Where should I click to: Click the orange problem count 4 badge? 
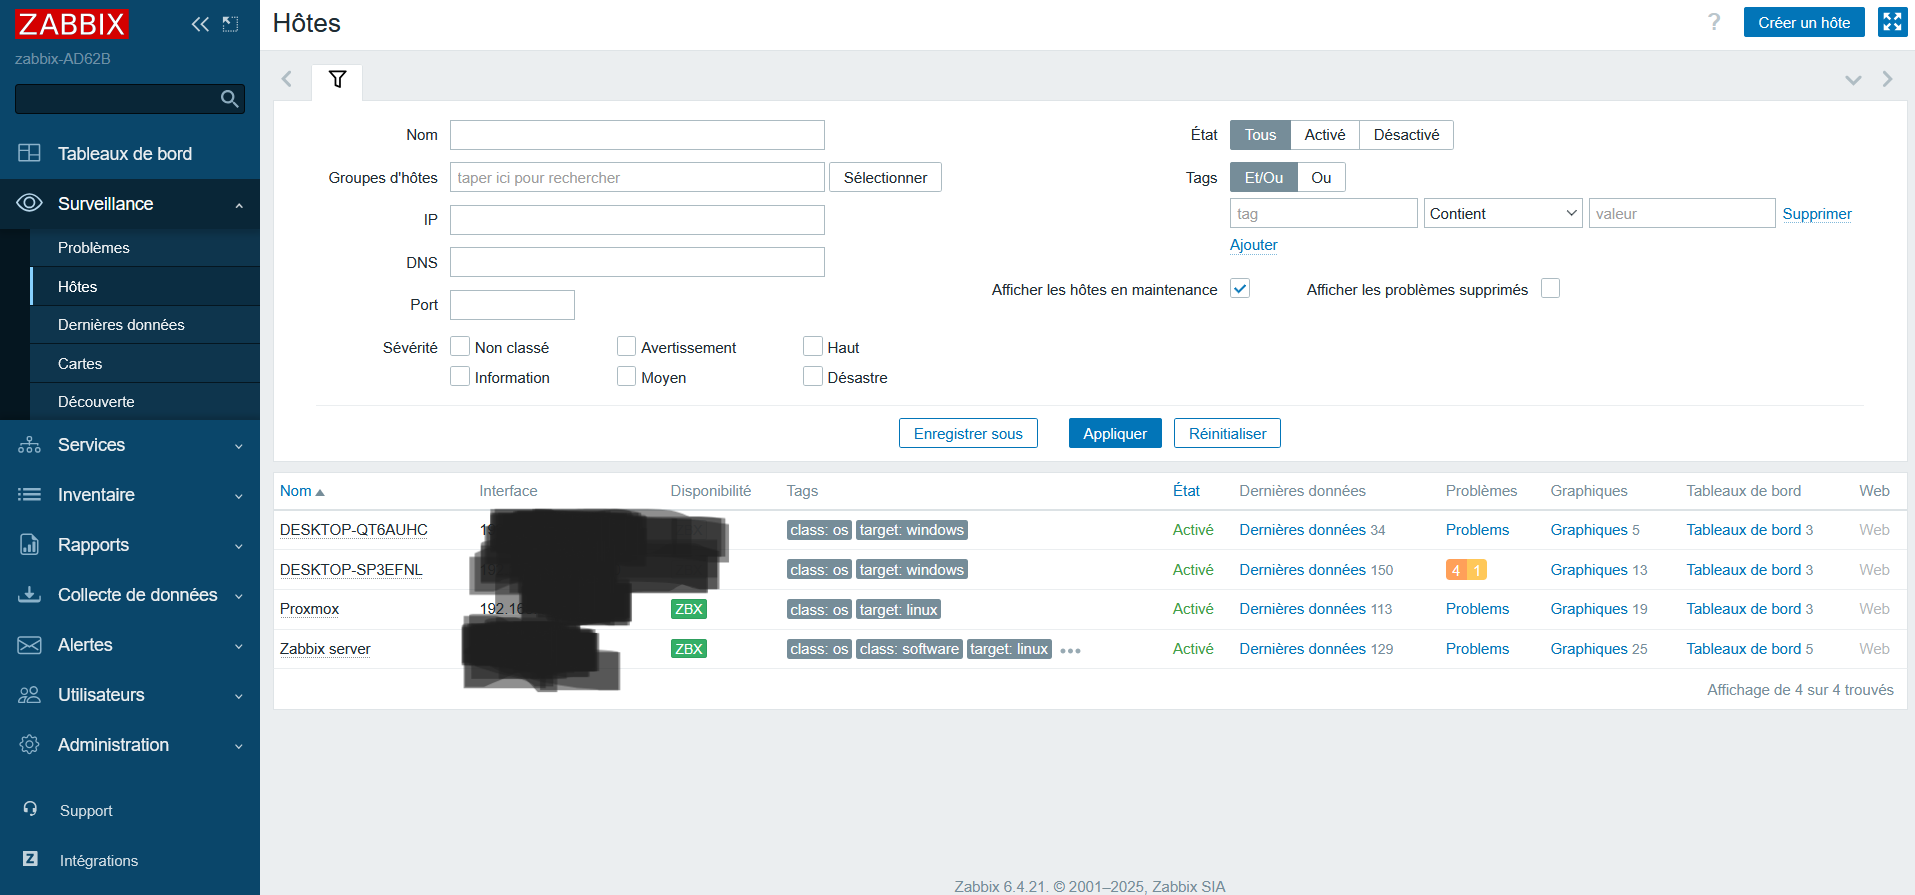(x=1456, y=570)
